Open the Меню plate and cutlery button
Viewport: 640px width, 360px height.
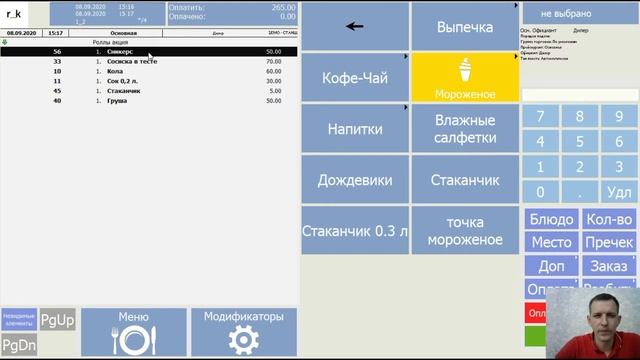click(x=134, y=332)
